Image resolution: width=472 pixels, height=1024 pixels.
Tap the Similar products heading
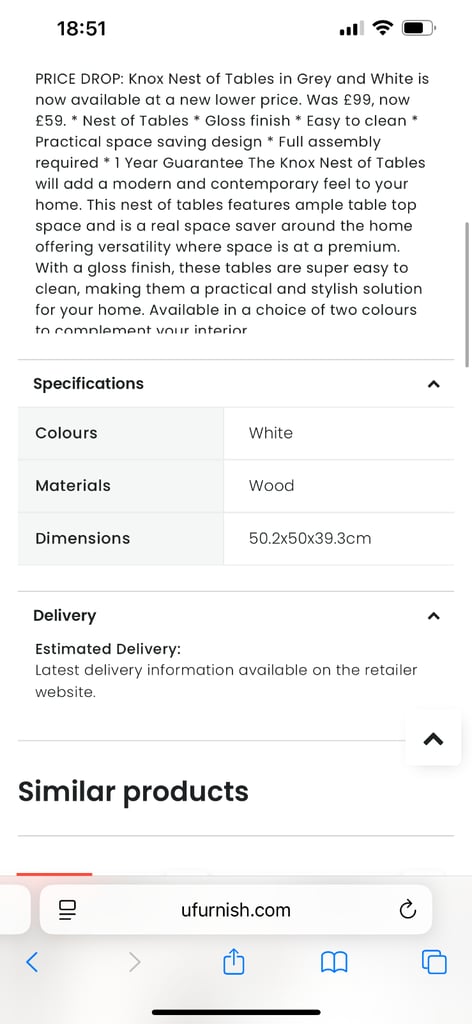tap(133, 792)
